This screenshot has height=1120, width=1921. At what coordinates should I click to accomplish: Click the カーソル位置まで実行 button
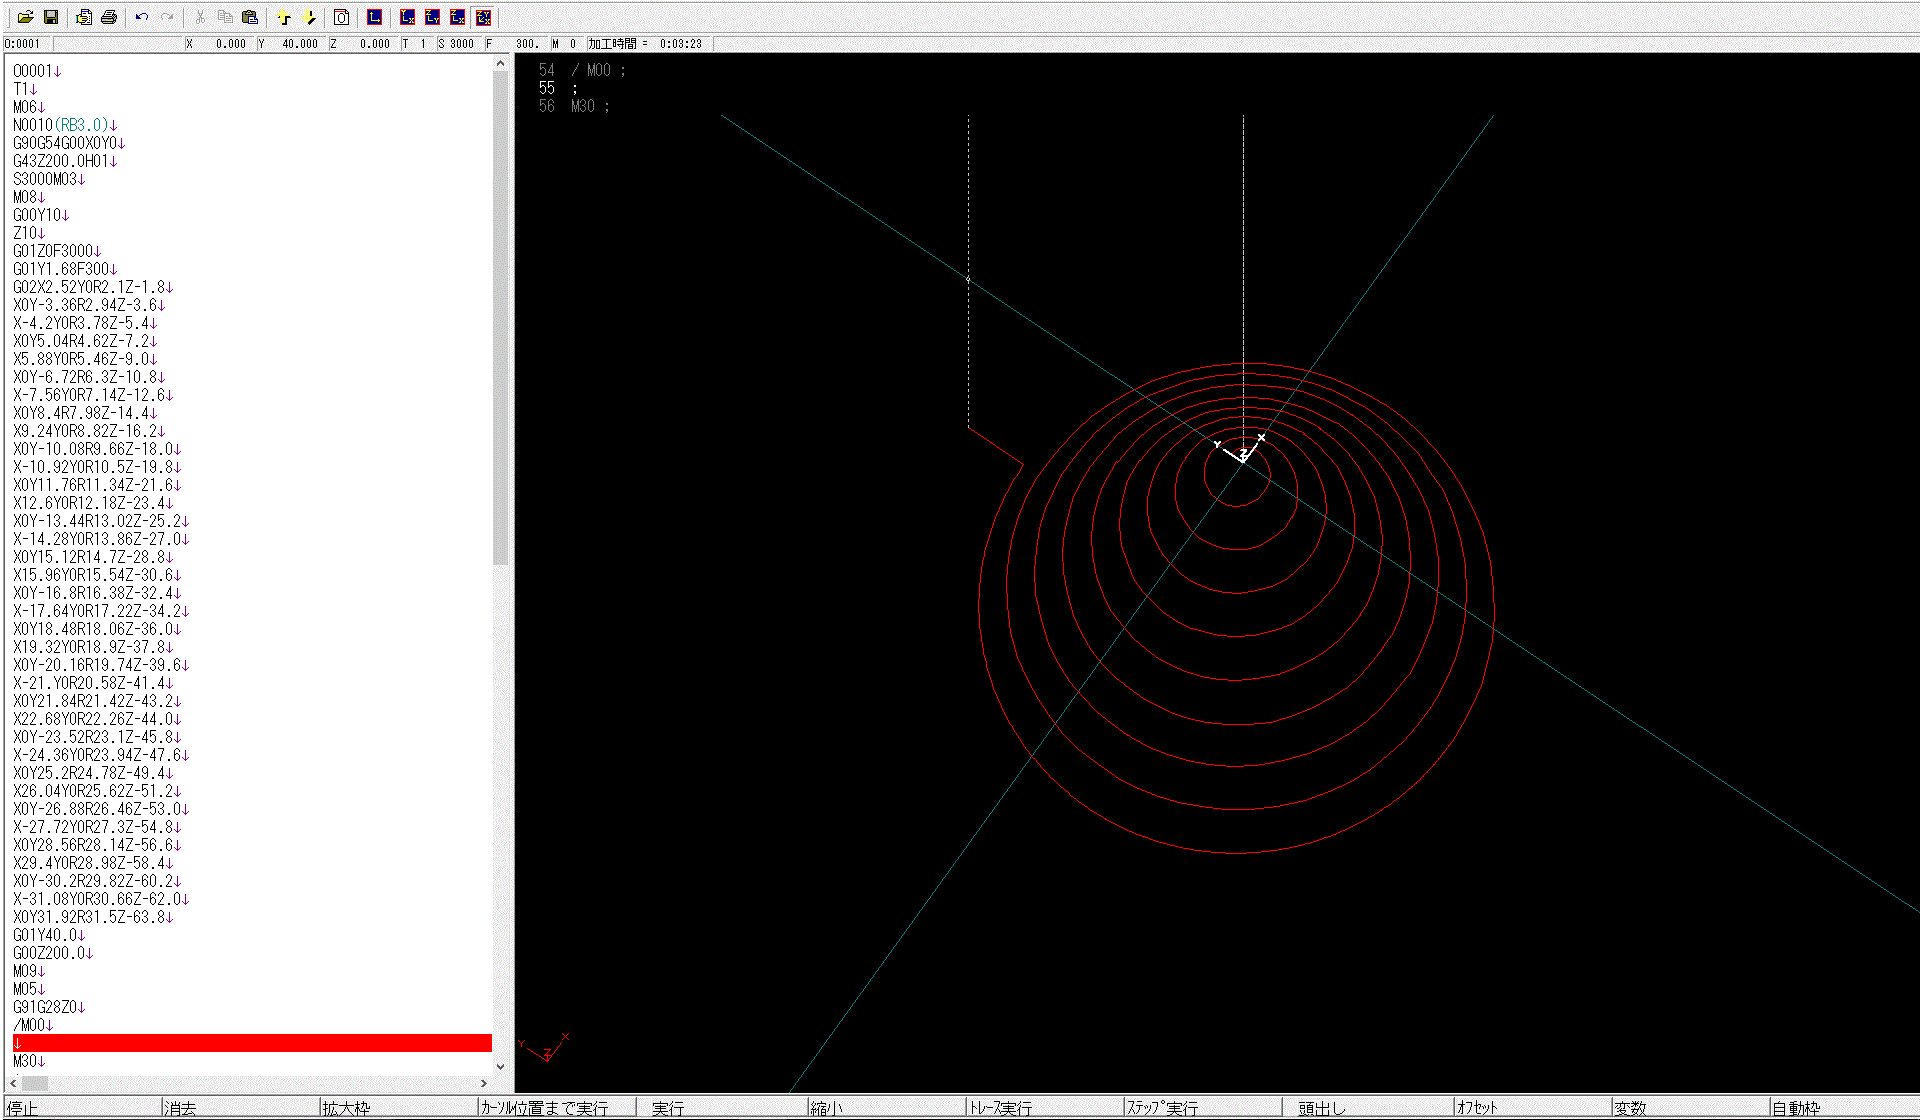point(557,1108)
